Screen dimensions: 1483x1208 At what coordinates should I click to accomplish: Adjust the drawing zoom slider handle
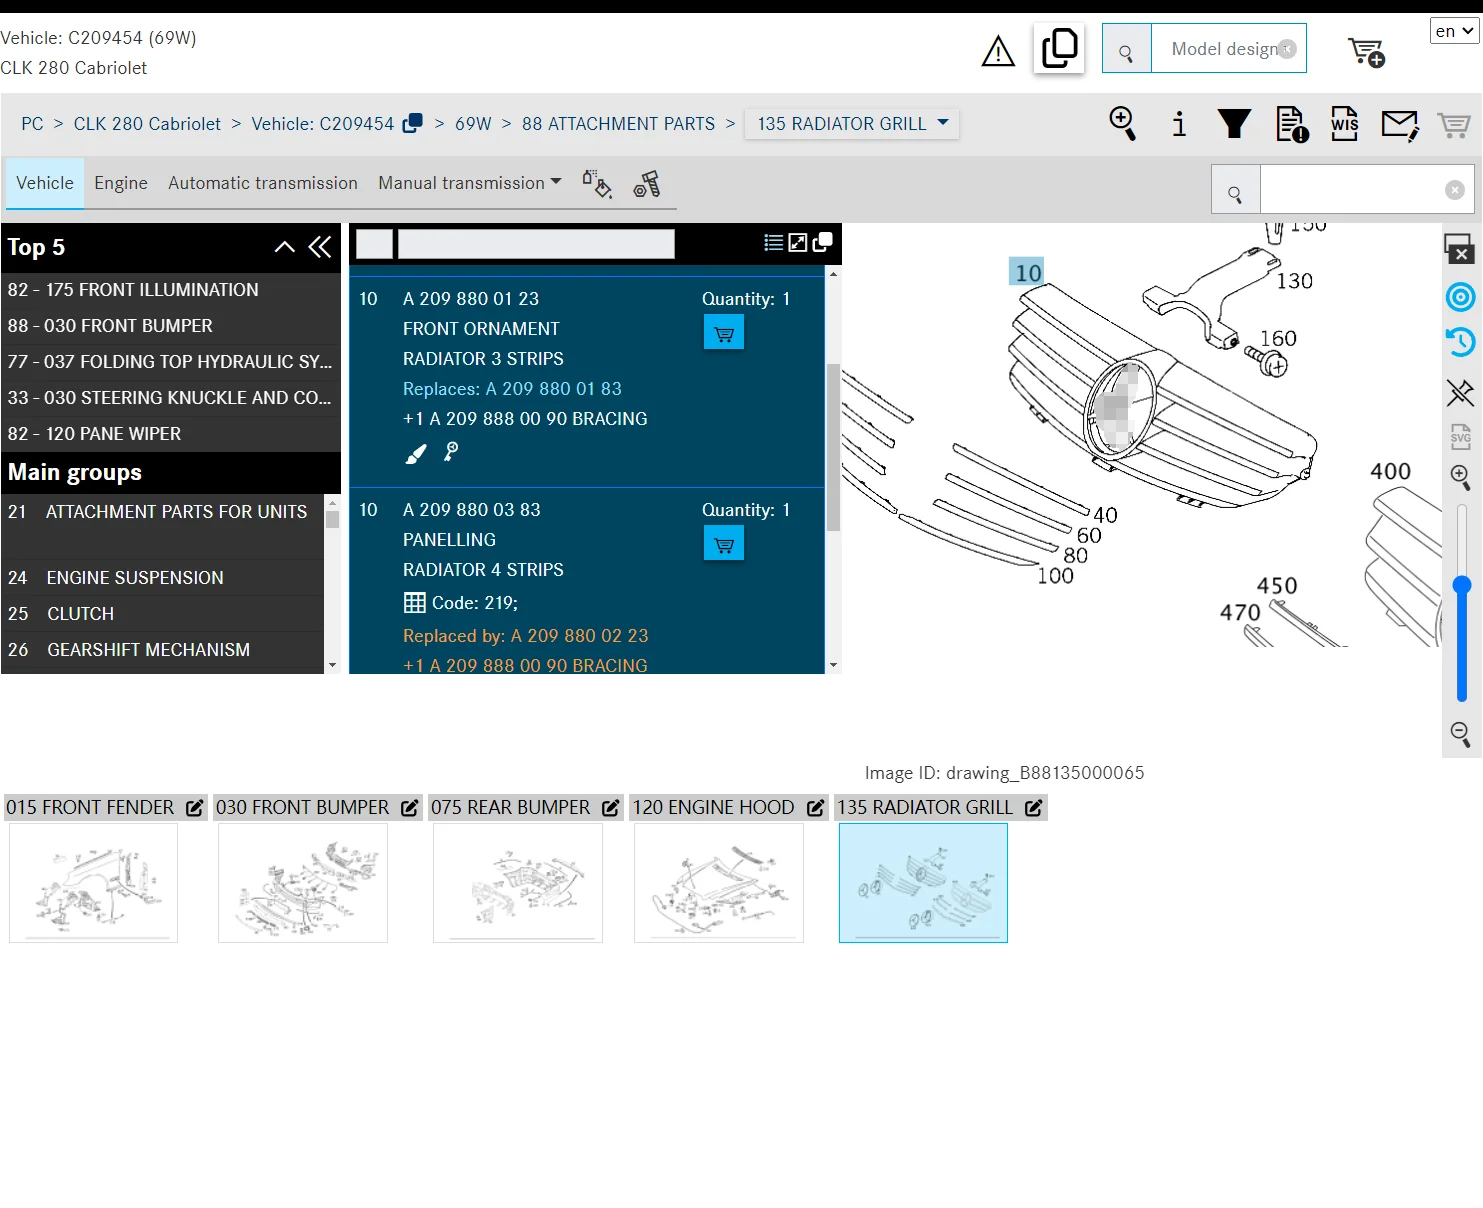click(x=1462, y=585)
